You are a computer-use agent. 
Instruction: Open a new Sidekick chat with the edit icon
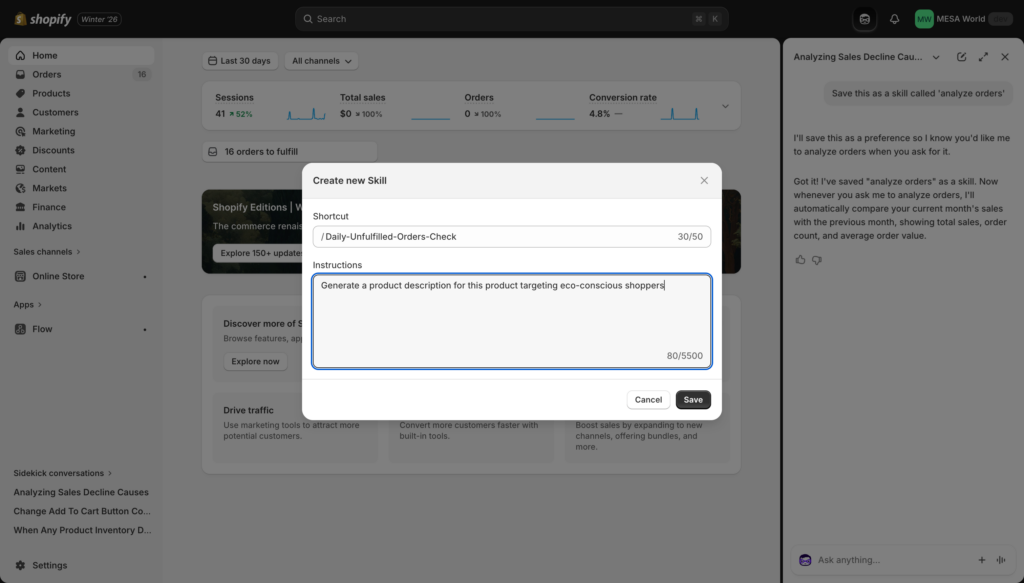[x=961, y=56]
